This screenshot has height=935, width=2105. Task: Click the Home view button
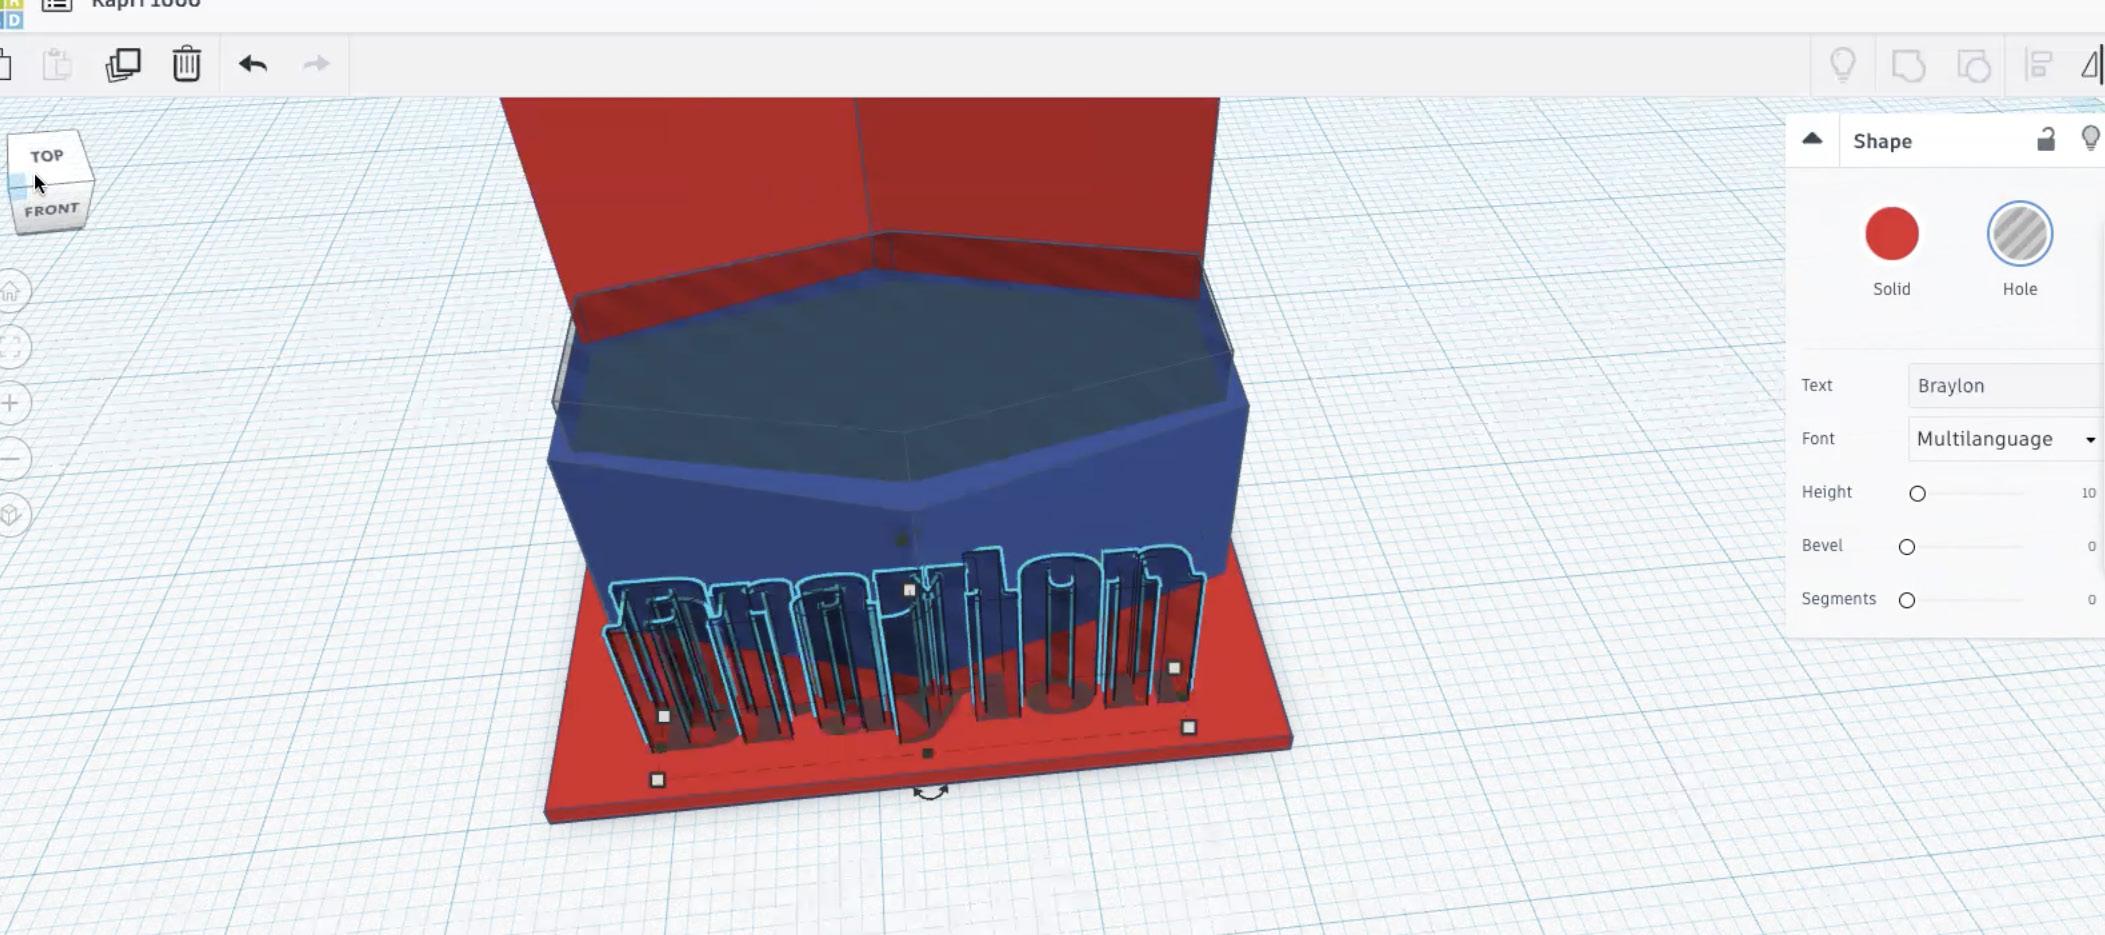tap(12, 291)
